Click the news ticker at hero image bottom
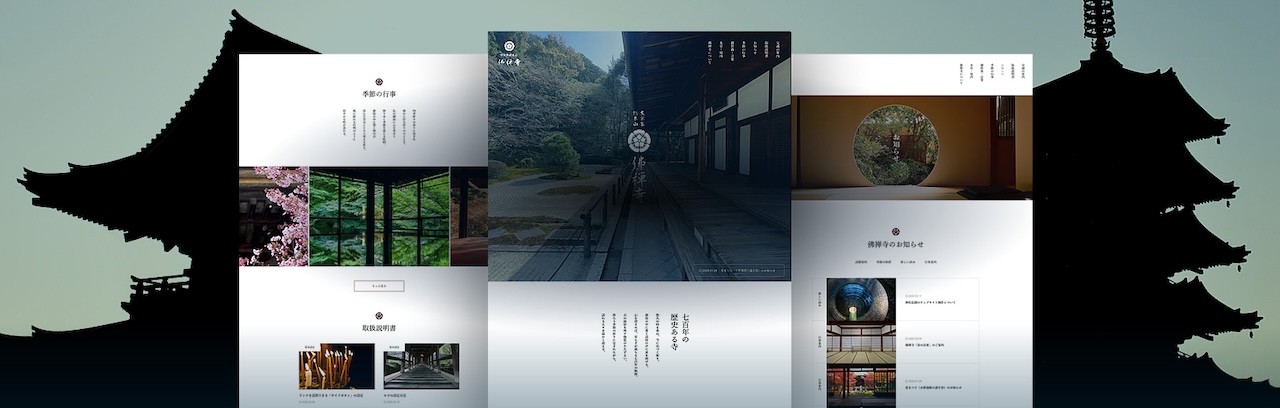1280x408 pixels. click(738, 269)
